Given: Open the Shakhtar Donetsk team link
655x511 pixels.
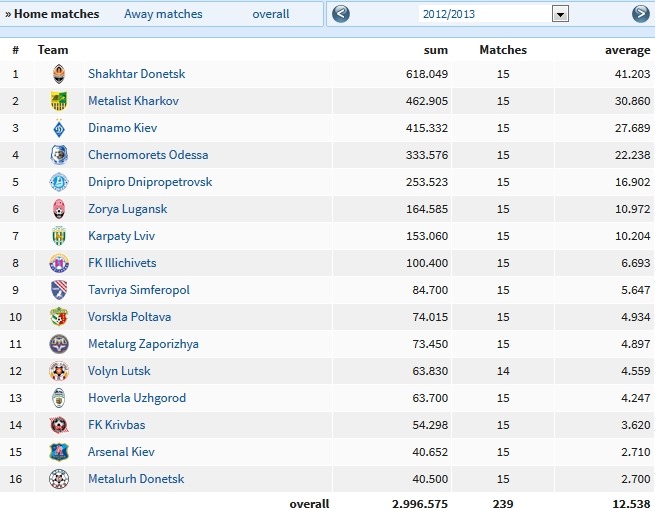Looking at the screenshot, I should point(137,74).
